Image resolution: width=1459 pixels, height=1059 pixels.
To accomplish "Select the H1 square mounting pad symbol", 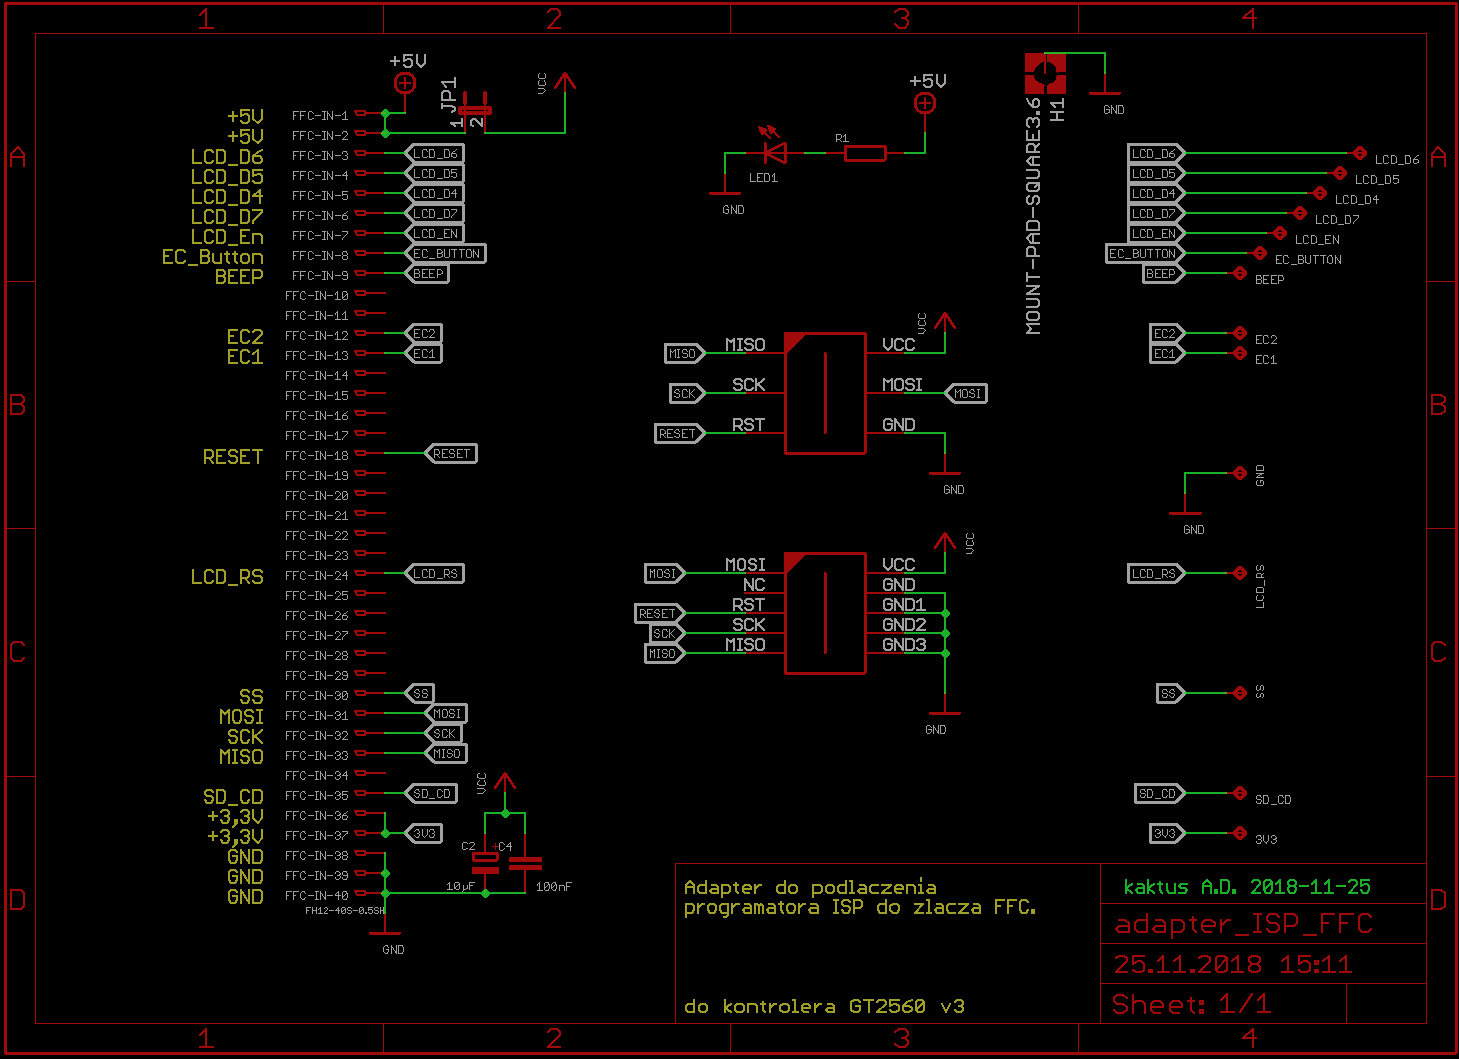I will (x=1045, y=72).
